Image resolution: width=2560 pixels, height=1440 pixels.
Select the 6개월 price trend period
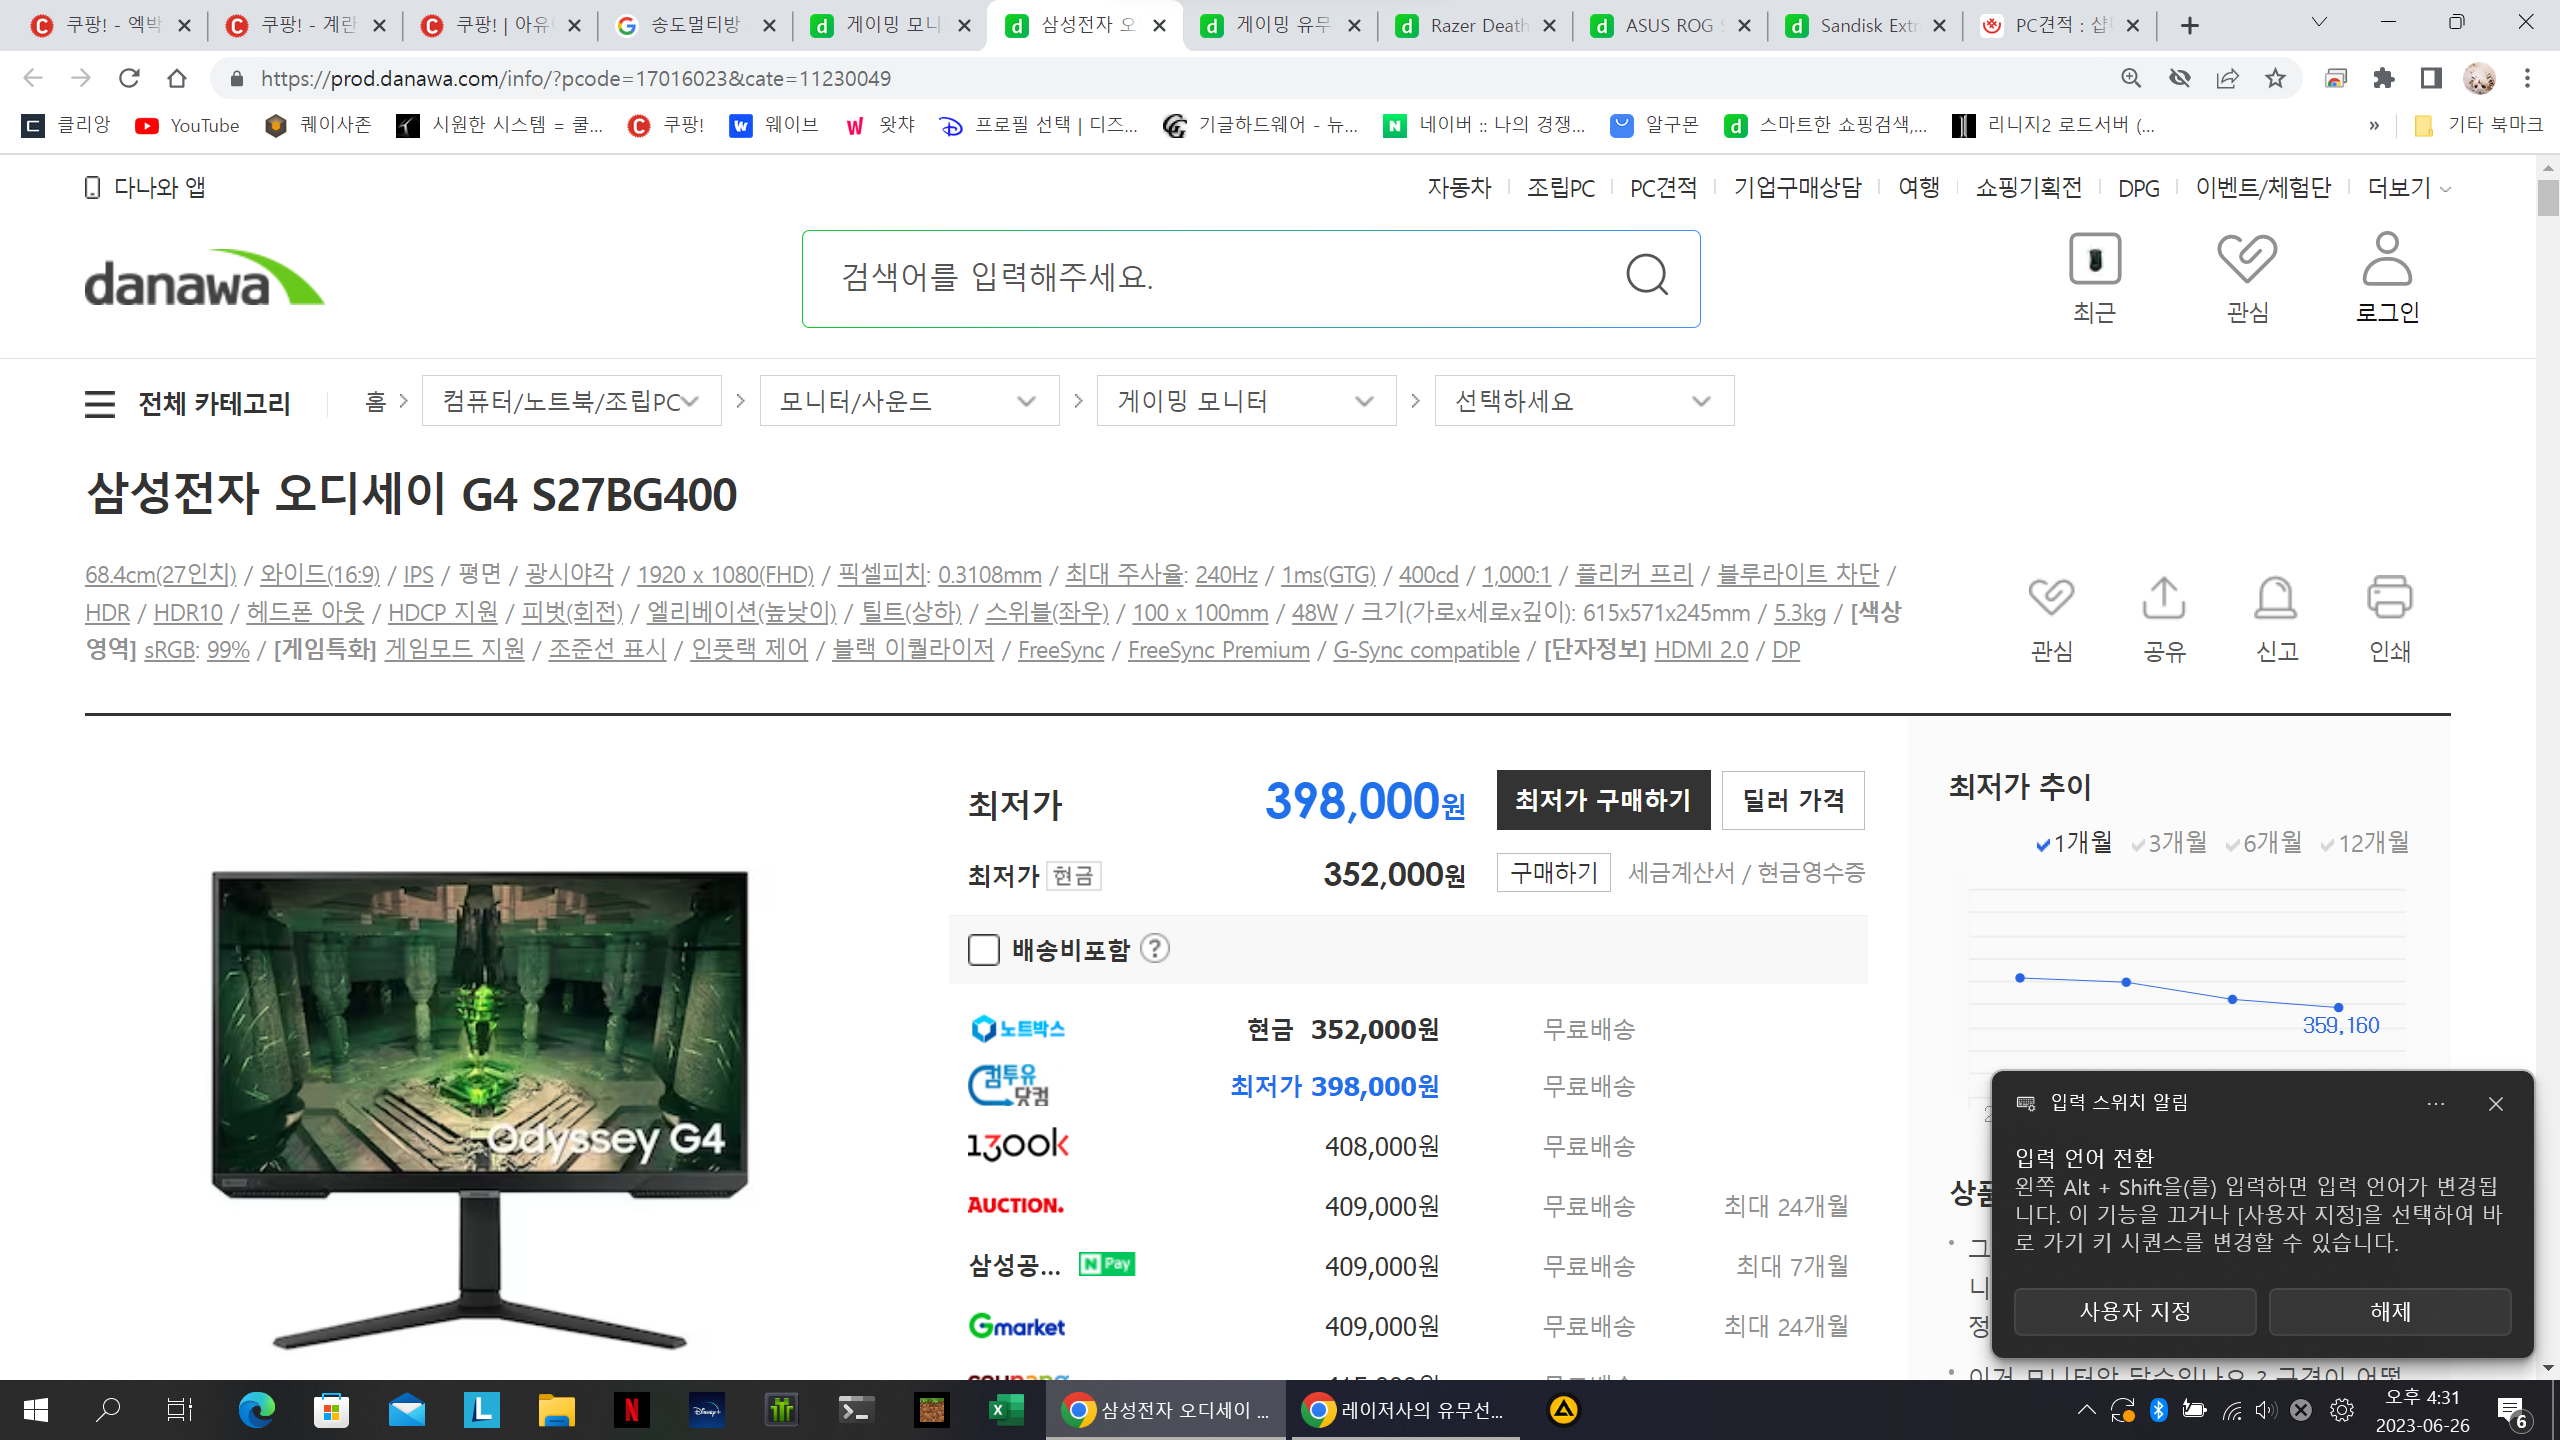[x=2264, y=843]
